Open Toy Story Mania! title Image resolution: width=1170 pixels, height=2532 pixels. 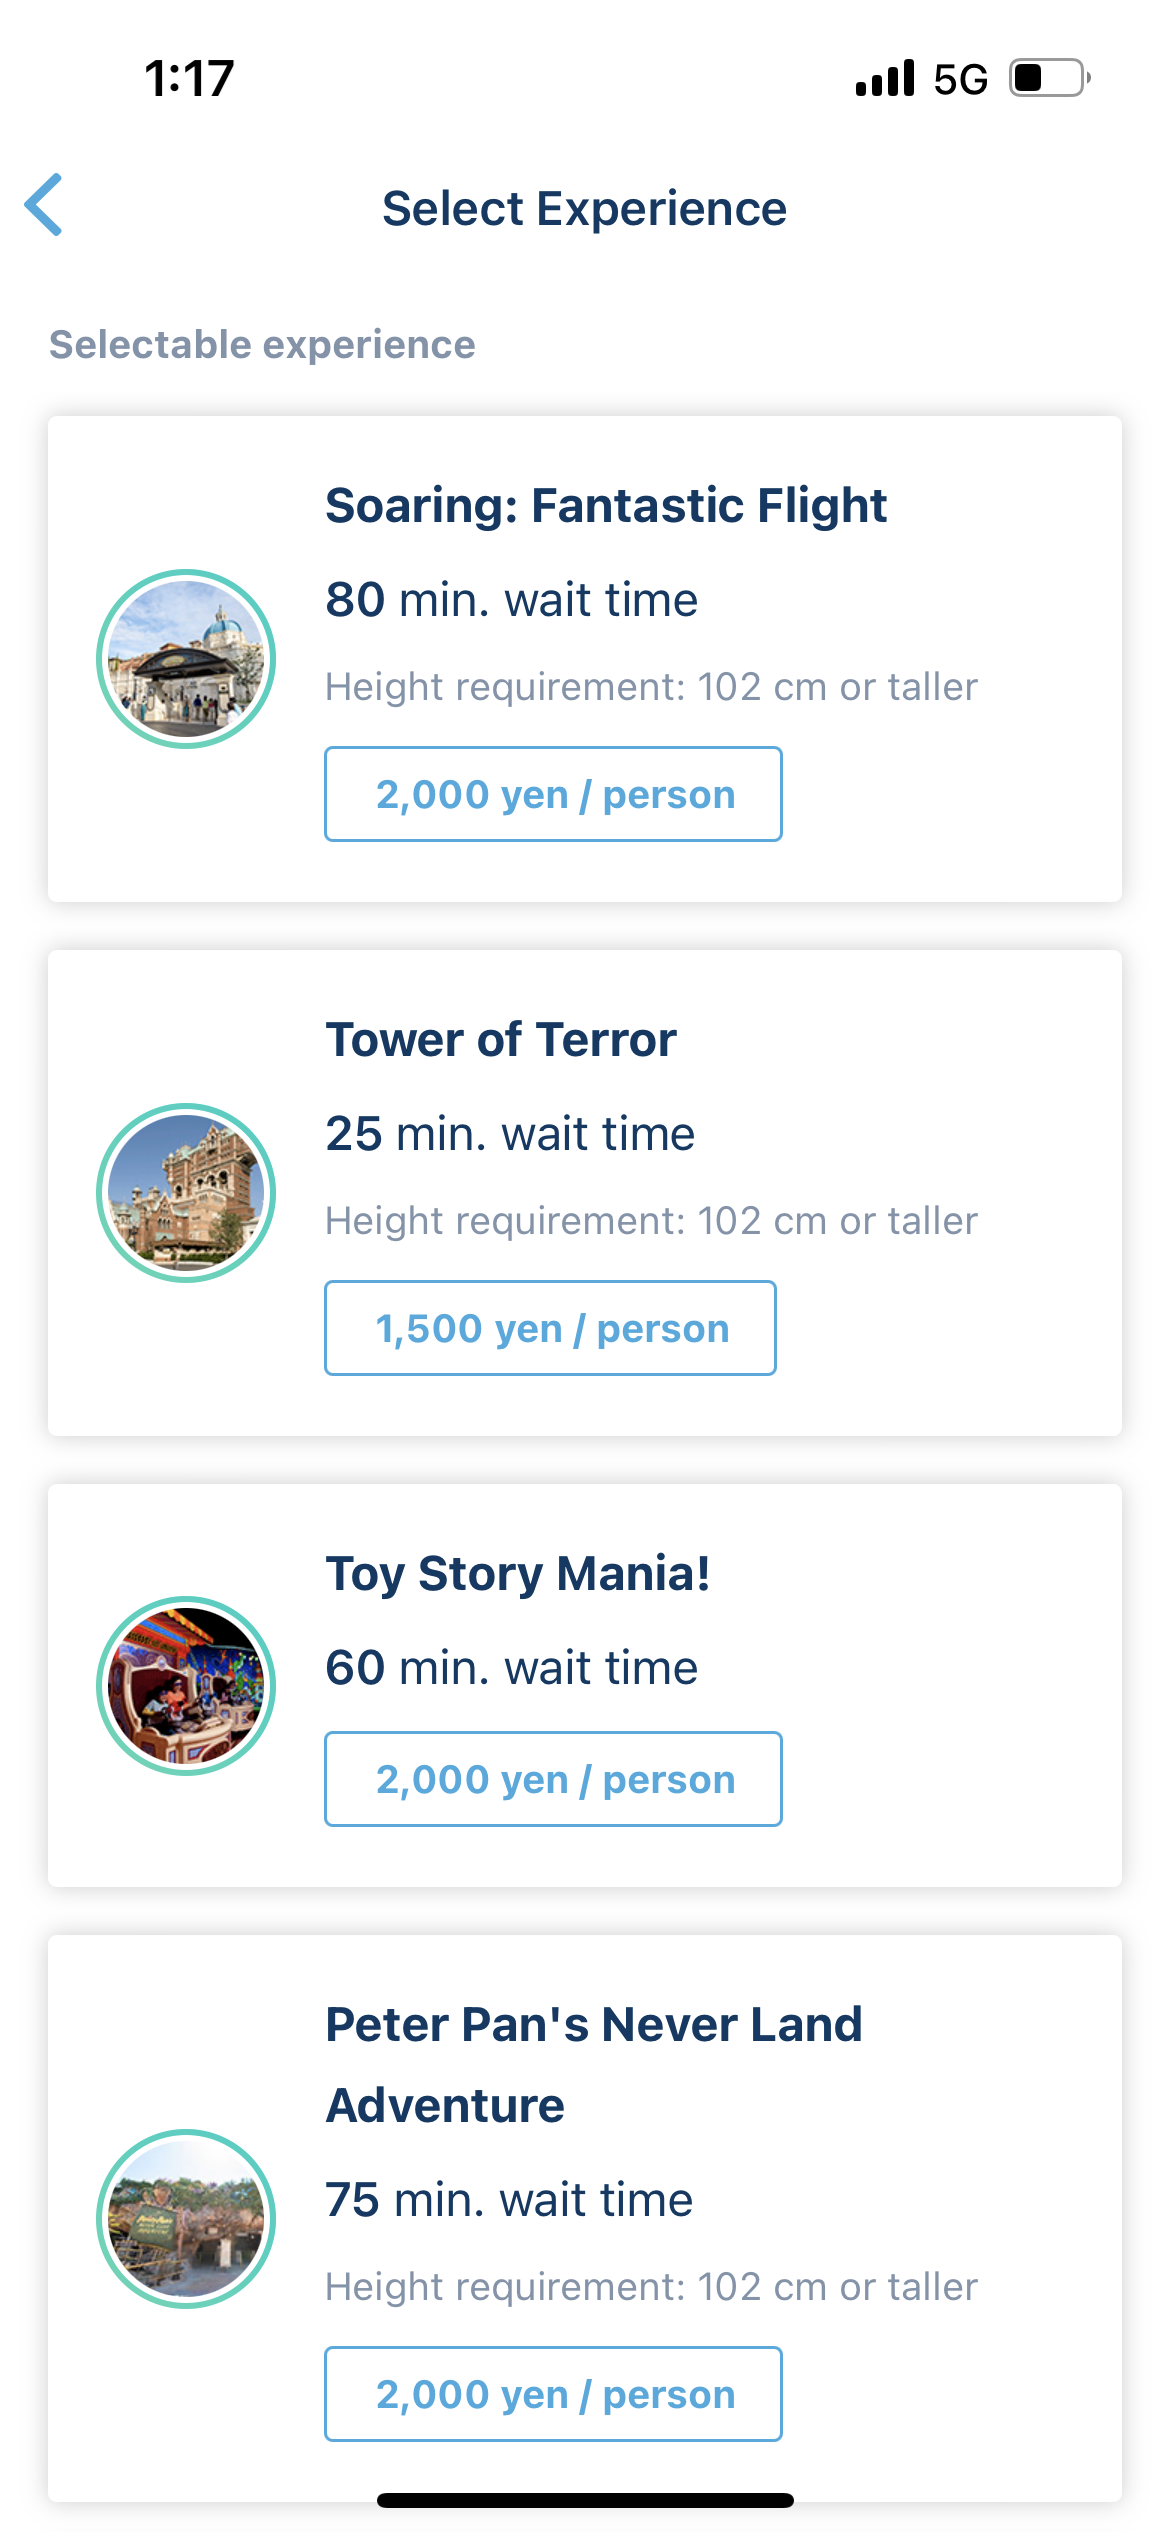518,1574
